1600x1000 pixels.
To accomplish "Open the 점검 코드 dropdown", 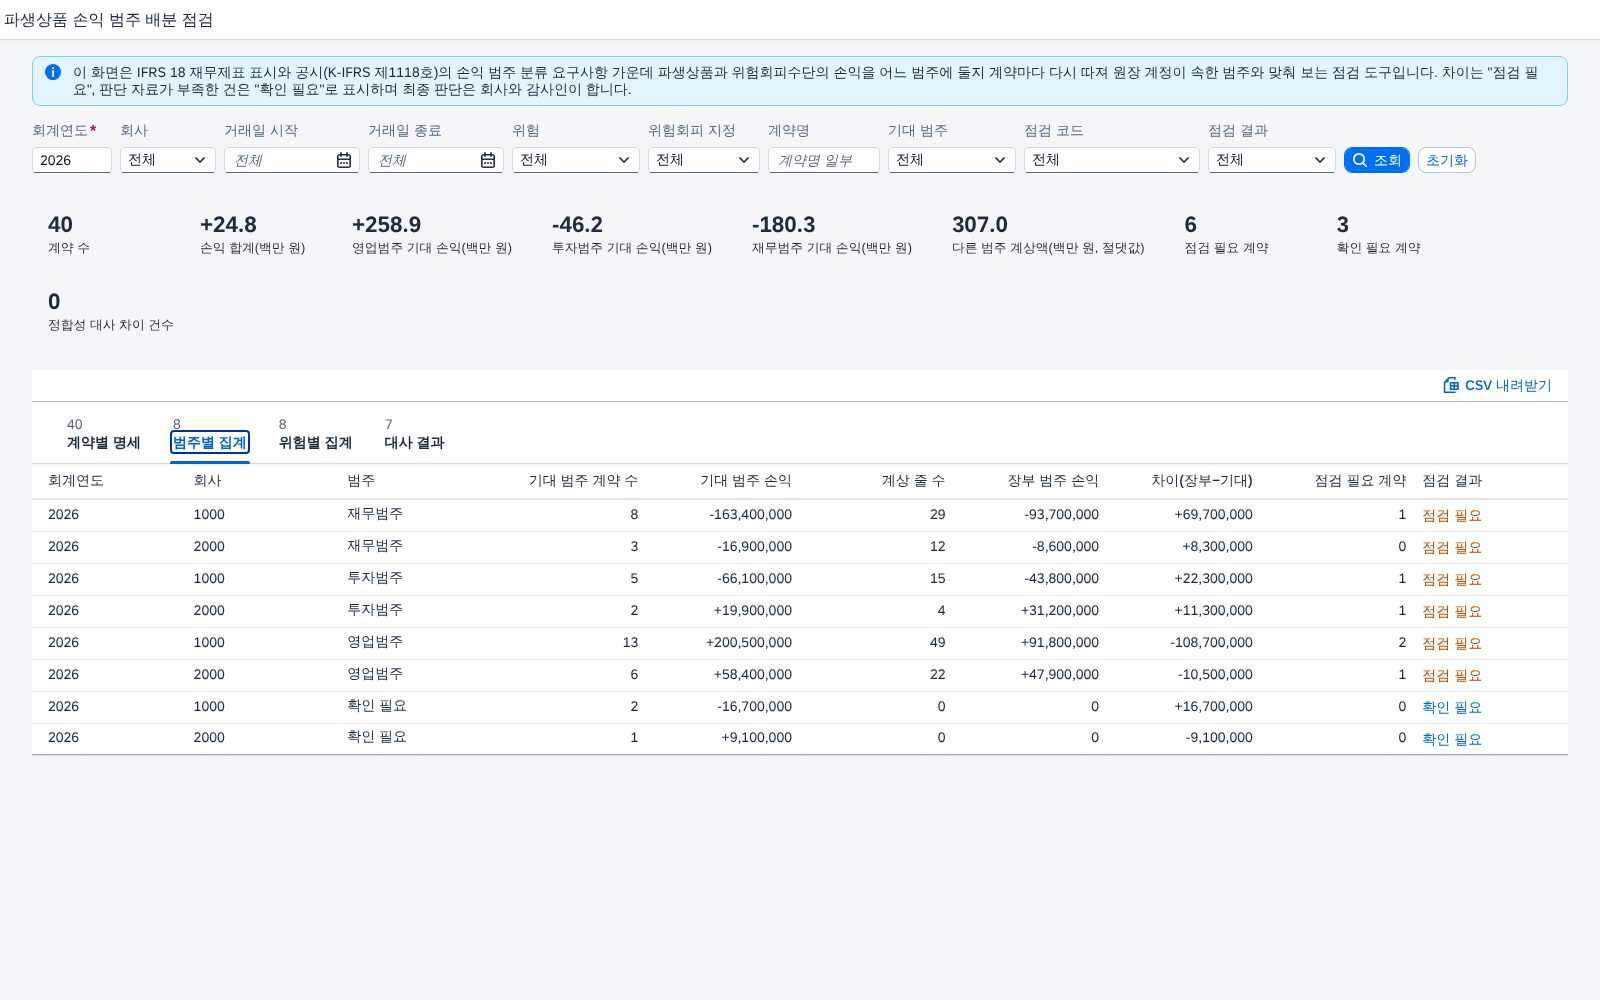I will click(1112, 160).
